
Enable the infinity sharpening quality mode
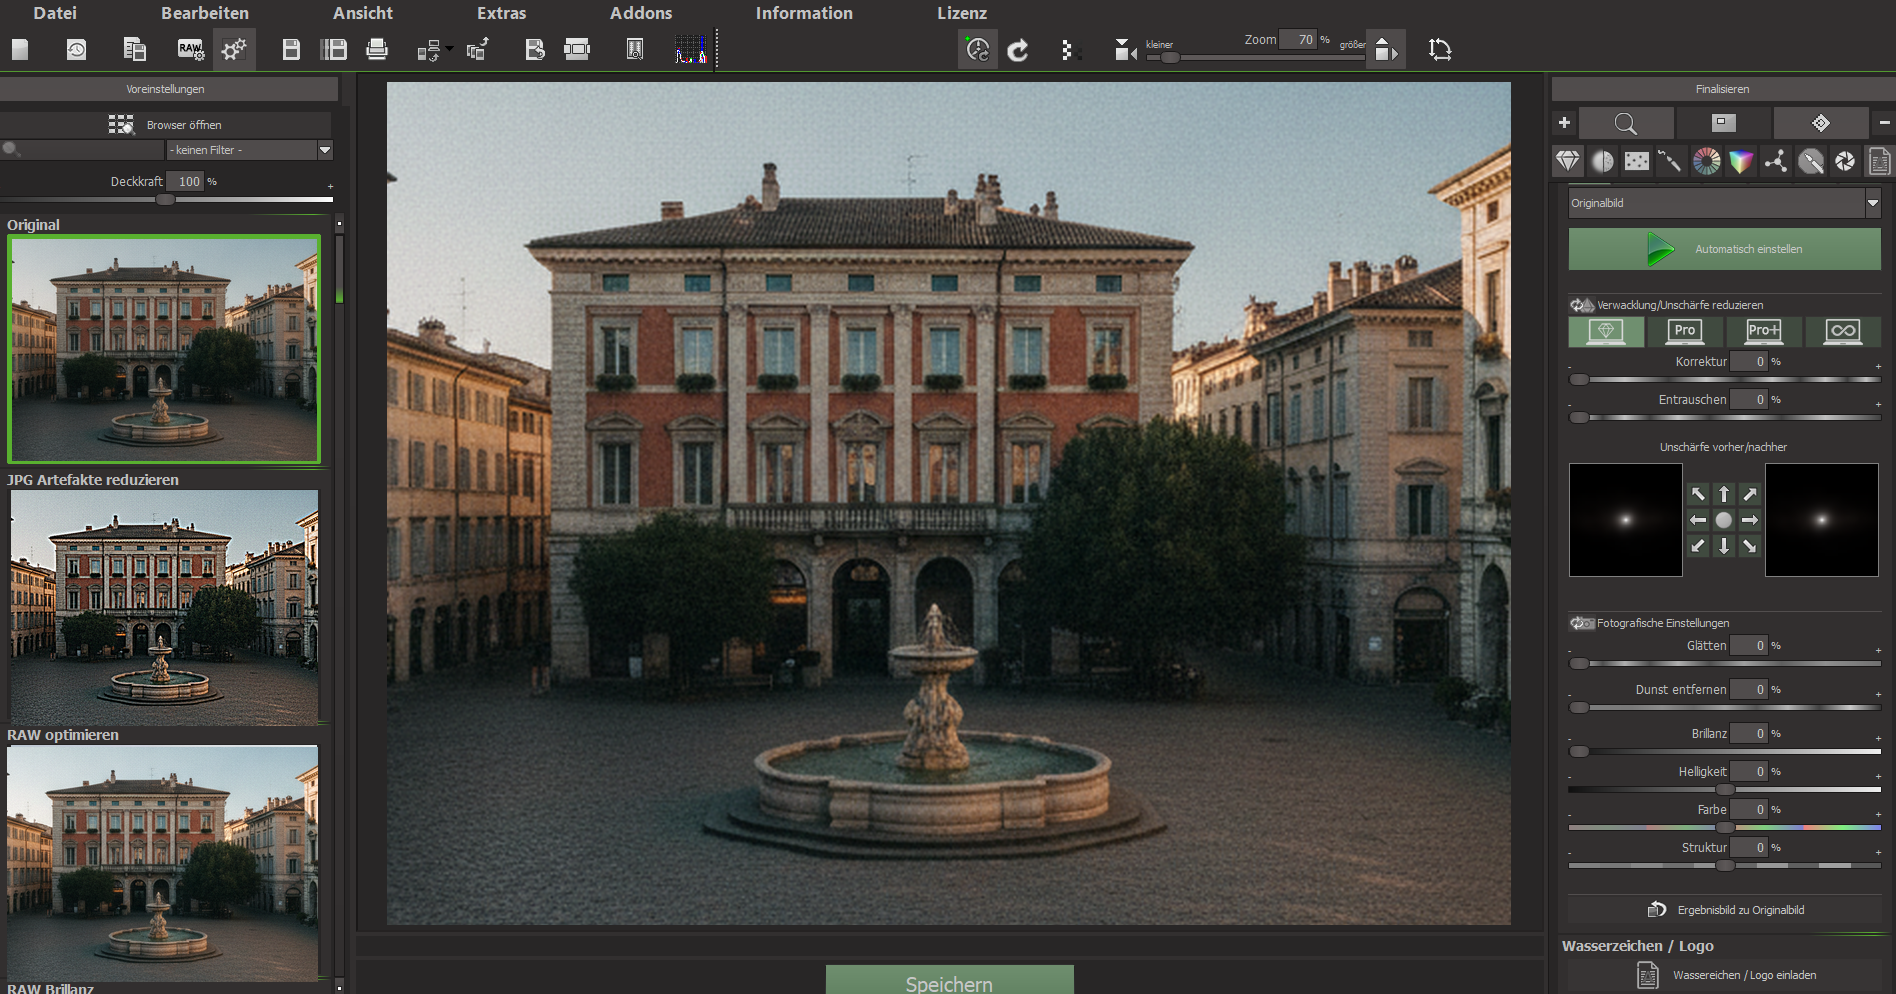1842,331
